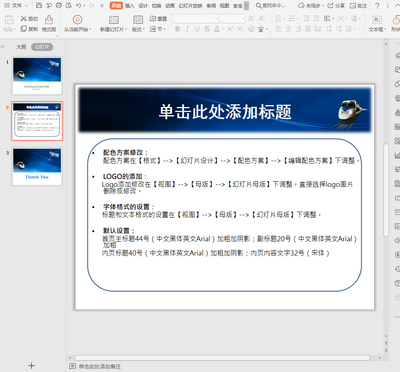Viewport: 400px width, 372px height.
Task: Open the font size combo box
Action: click(232, 19)
